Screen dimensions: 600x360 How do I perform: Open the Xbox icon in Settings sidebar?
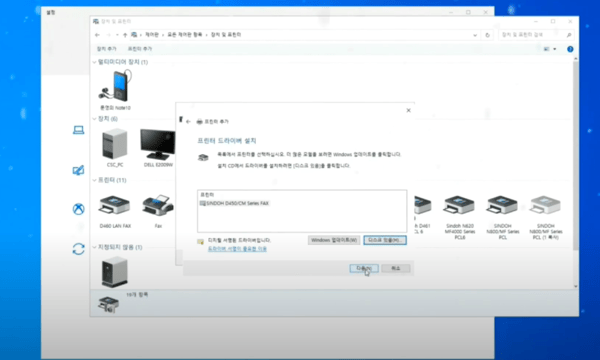point(78,209)
